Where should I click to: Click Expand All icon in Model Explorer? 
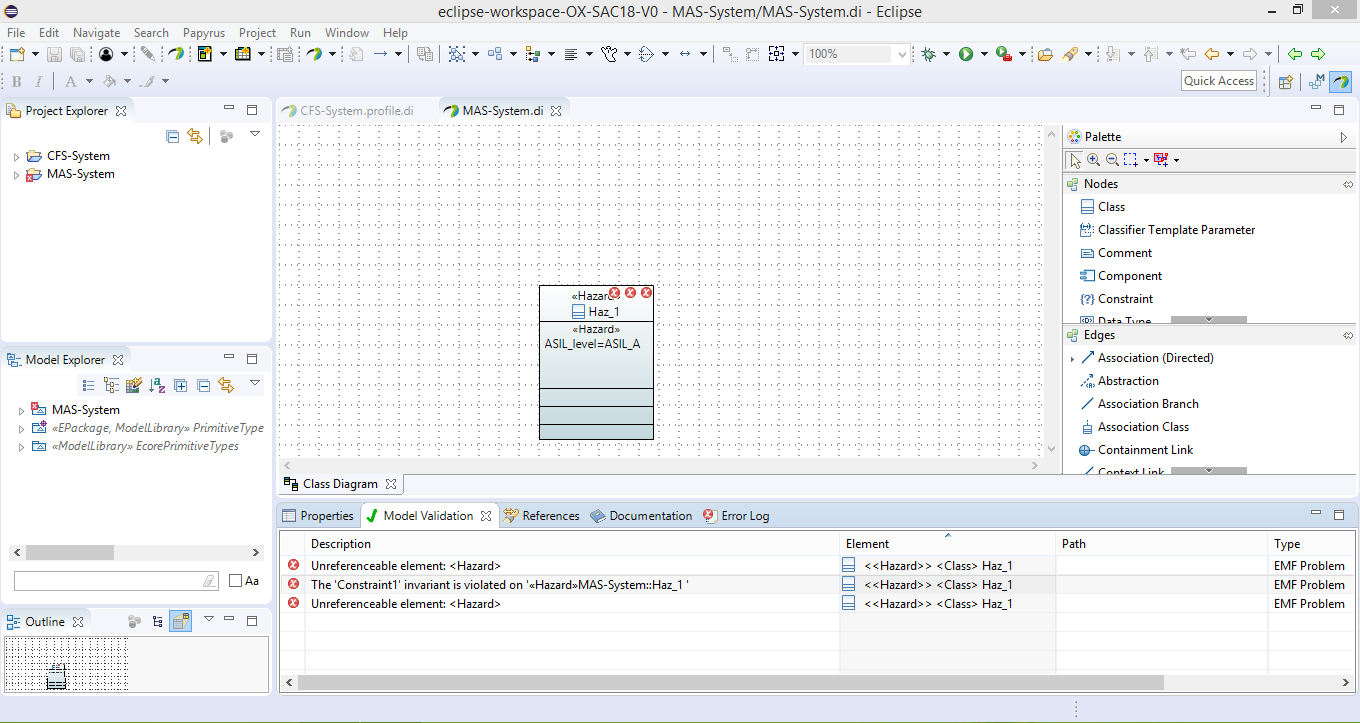click(x=181, y=385)
